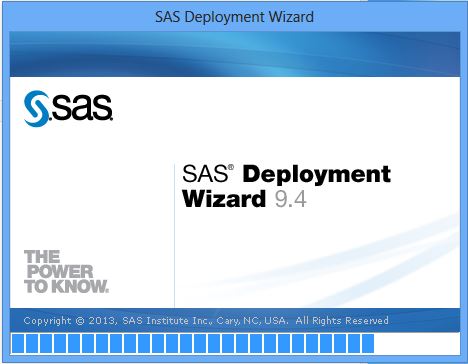468x364 pixels.
Task: Click the bold 'Wizard' heading word
Action: (224, 199)
